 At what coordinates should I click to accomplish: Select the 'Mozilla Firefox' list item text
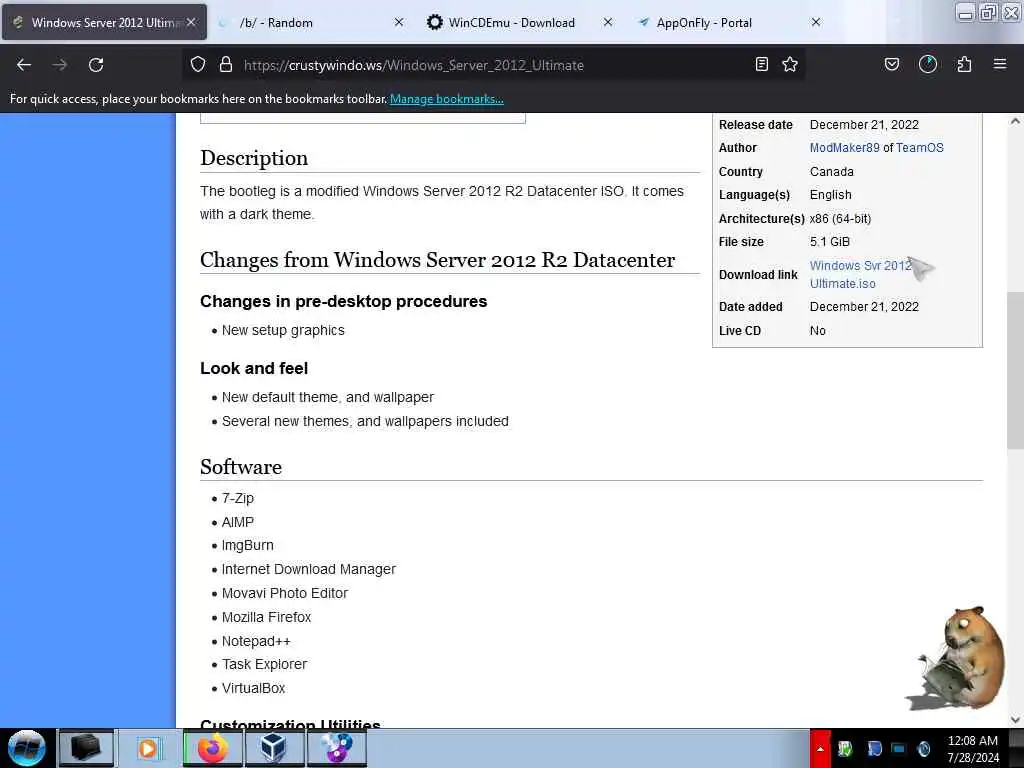pyautogui.click(x=266, y=617)
